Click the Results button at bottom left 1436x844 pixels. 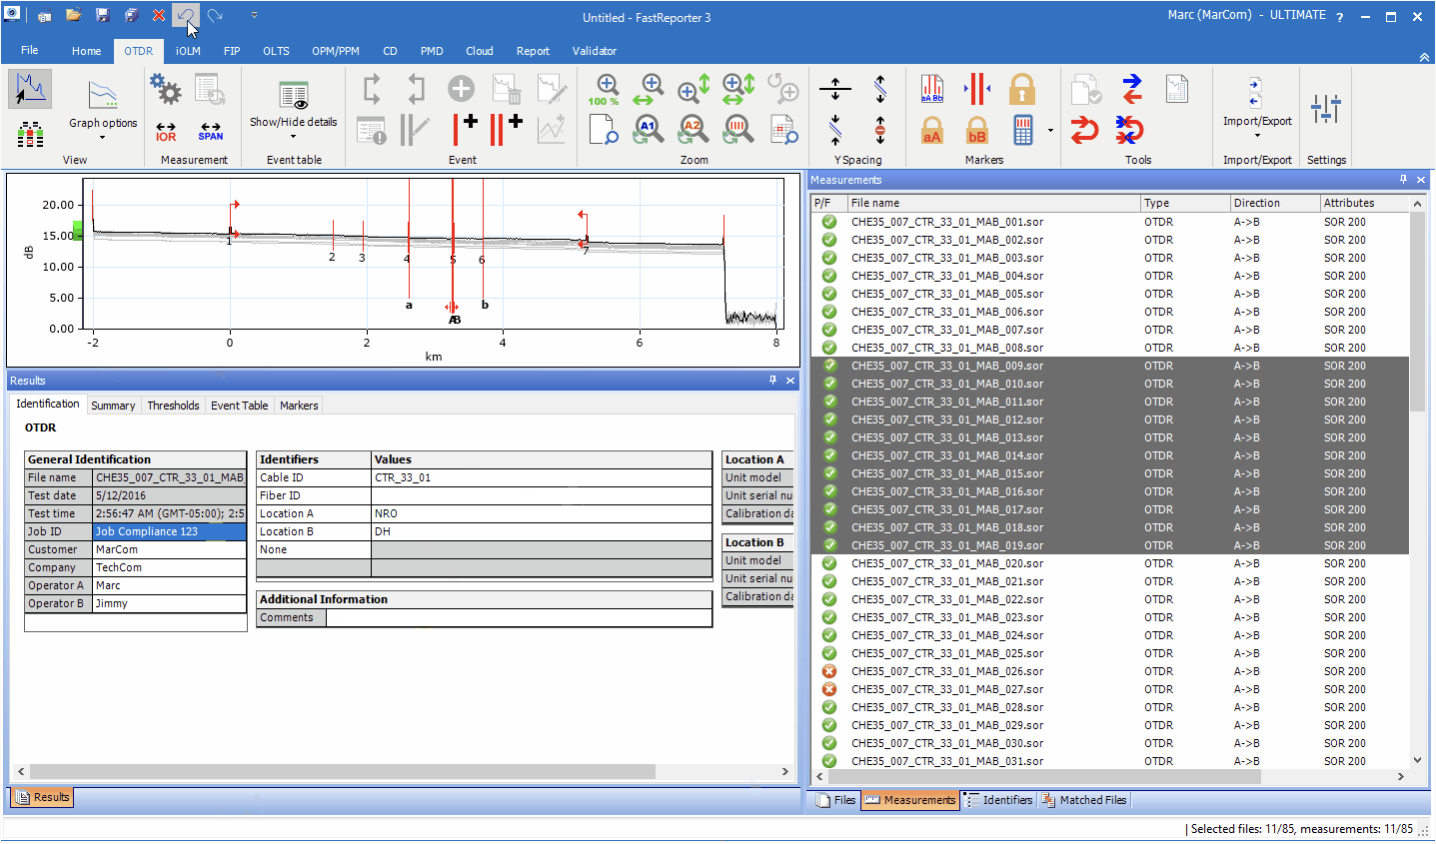41,797
